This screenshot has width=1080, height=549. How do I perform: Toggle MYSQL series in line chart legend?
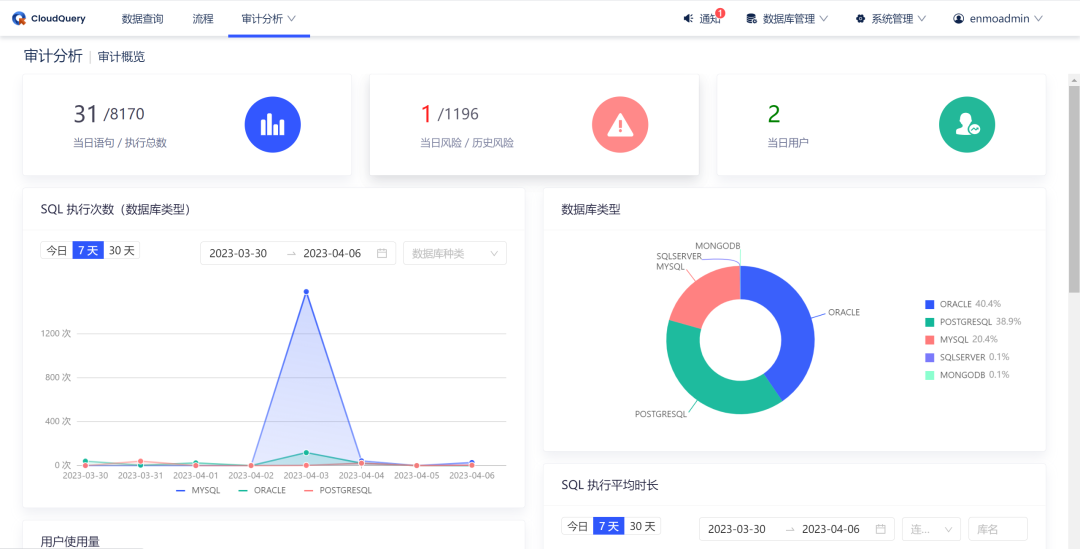(198, 490)
